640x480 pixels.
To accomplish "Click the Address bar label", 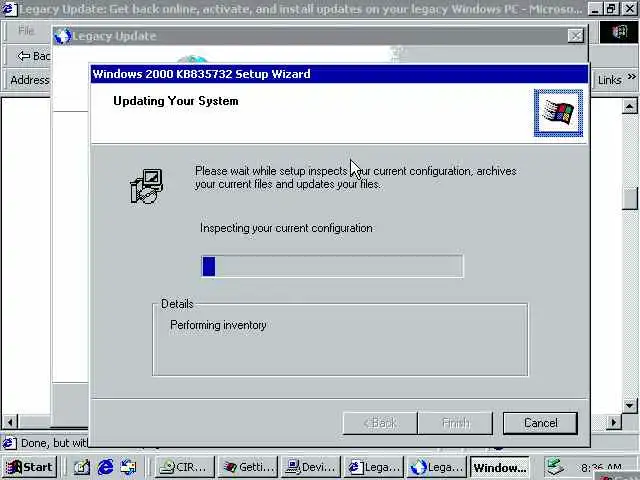I will 29,80.
